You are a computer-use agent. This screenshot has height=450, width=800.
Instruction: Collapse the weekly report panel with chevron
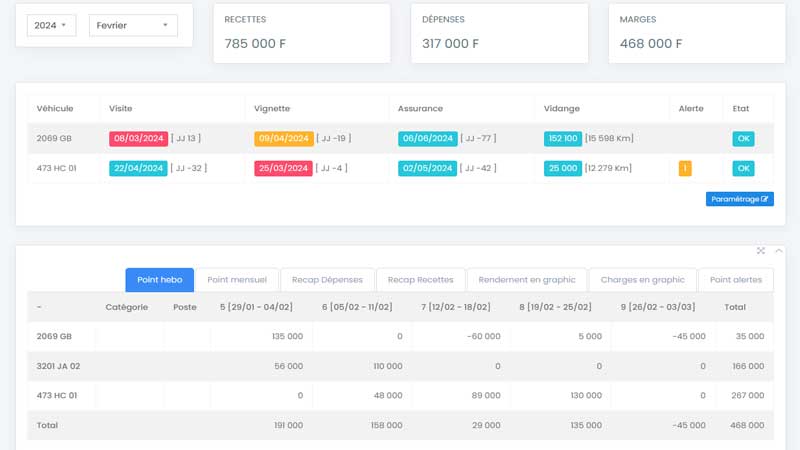[779, 250]
